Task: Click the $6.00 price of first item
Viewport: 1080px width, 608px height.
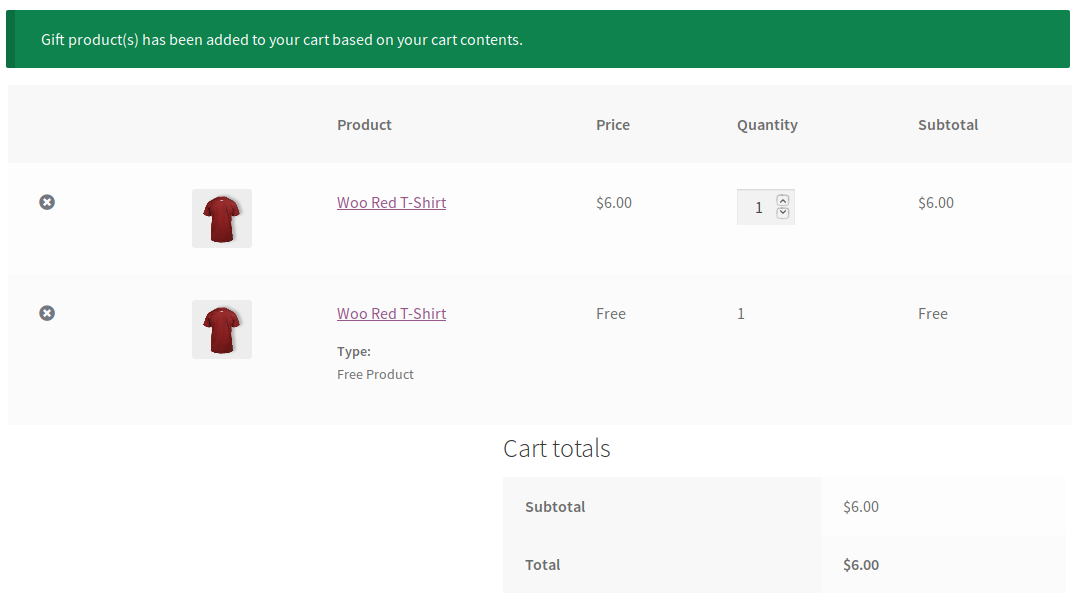Action: (614, 202)
